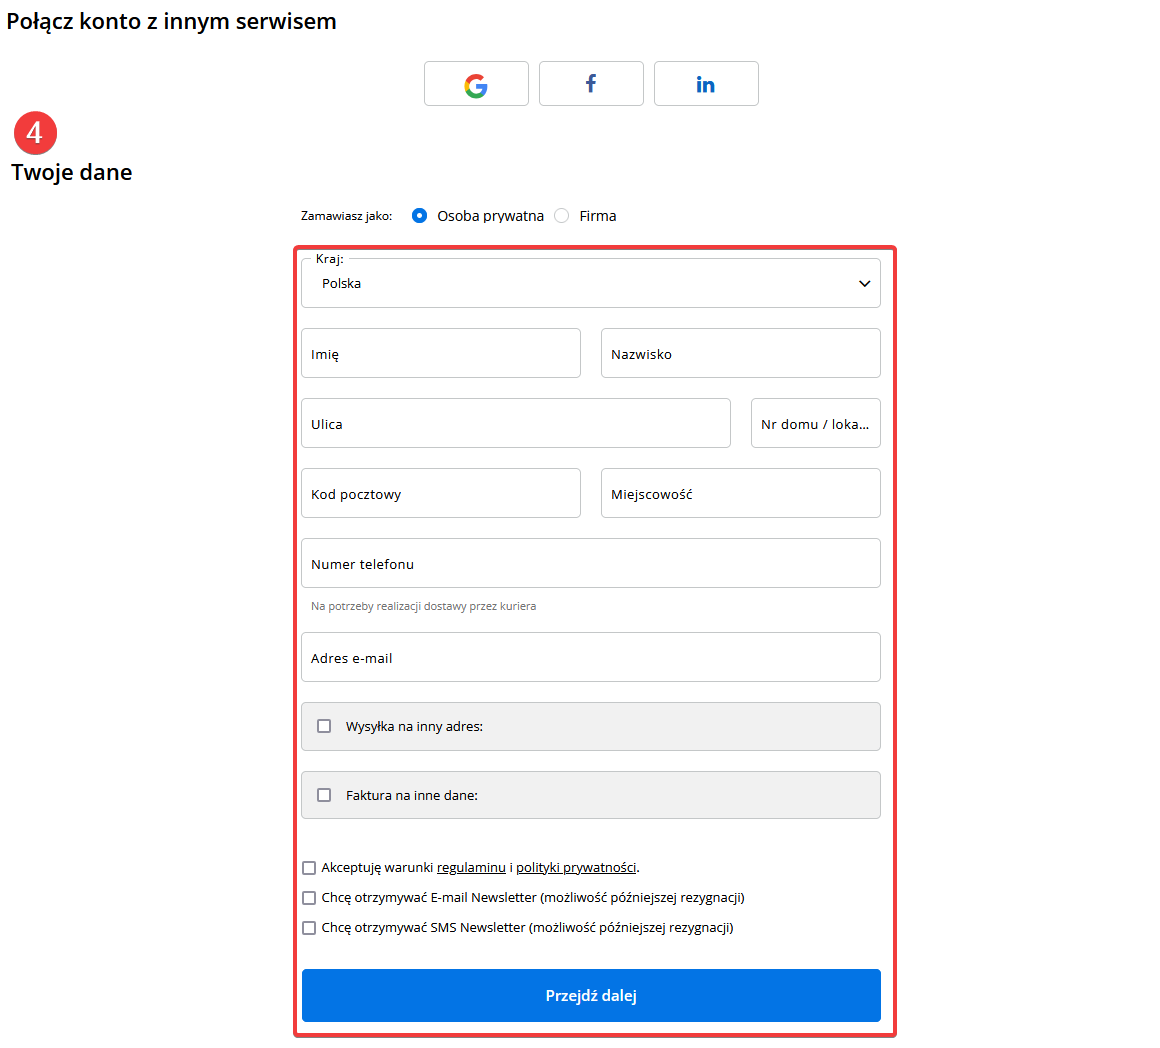
Task: Click the Miejscowość input field
Action: coord(740,494)
